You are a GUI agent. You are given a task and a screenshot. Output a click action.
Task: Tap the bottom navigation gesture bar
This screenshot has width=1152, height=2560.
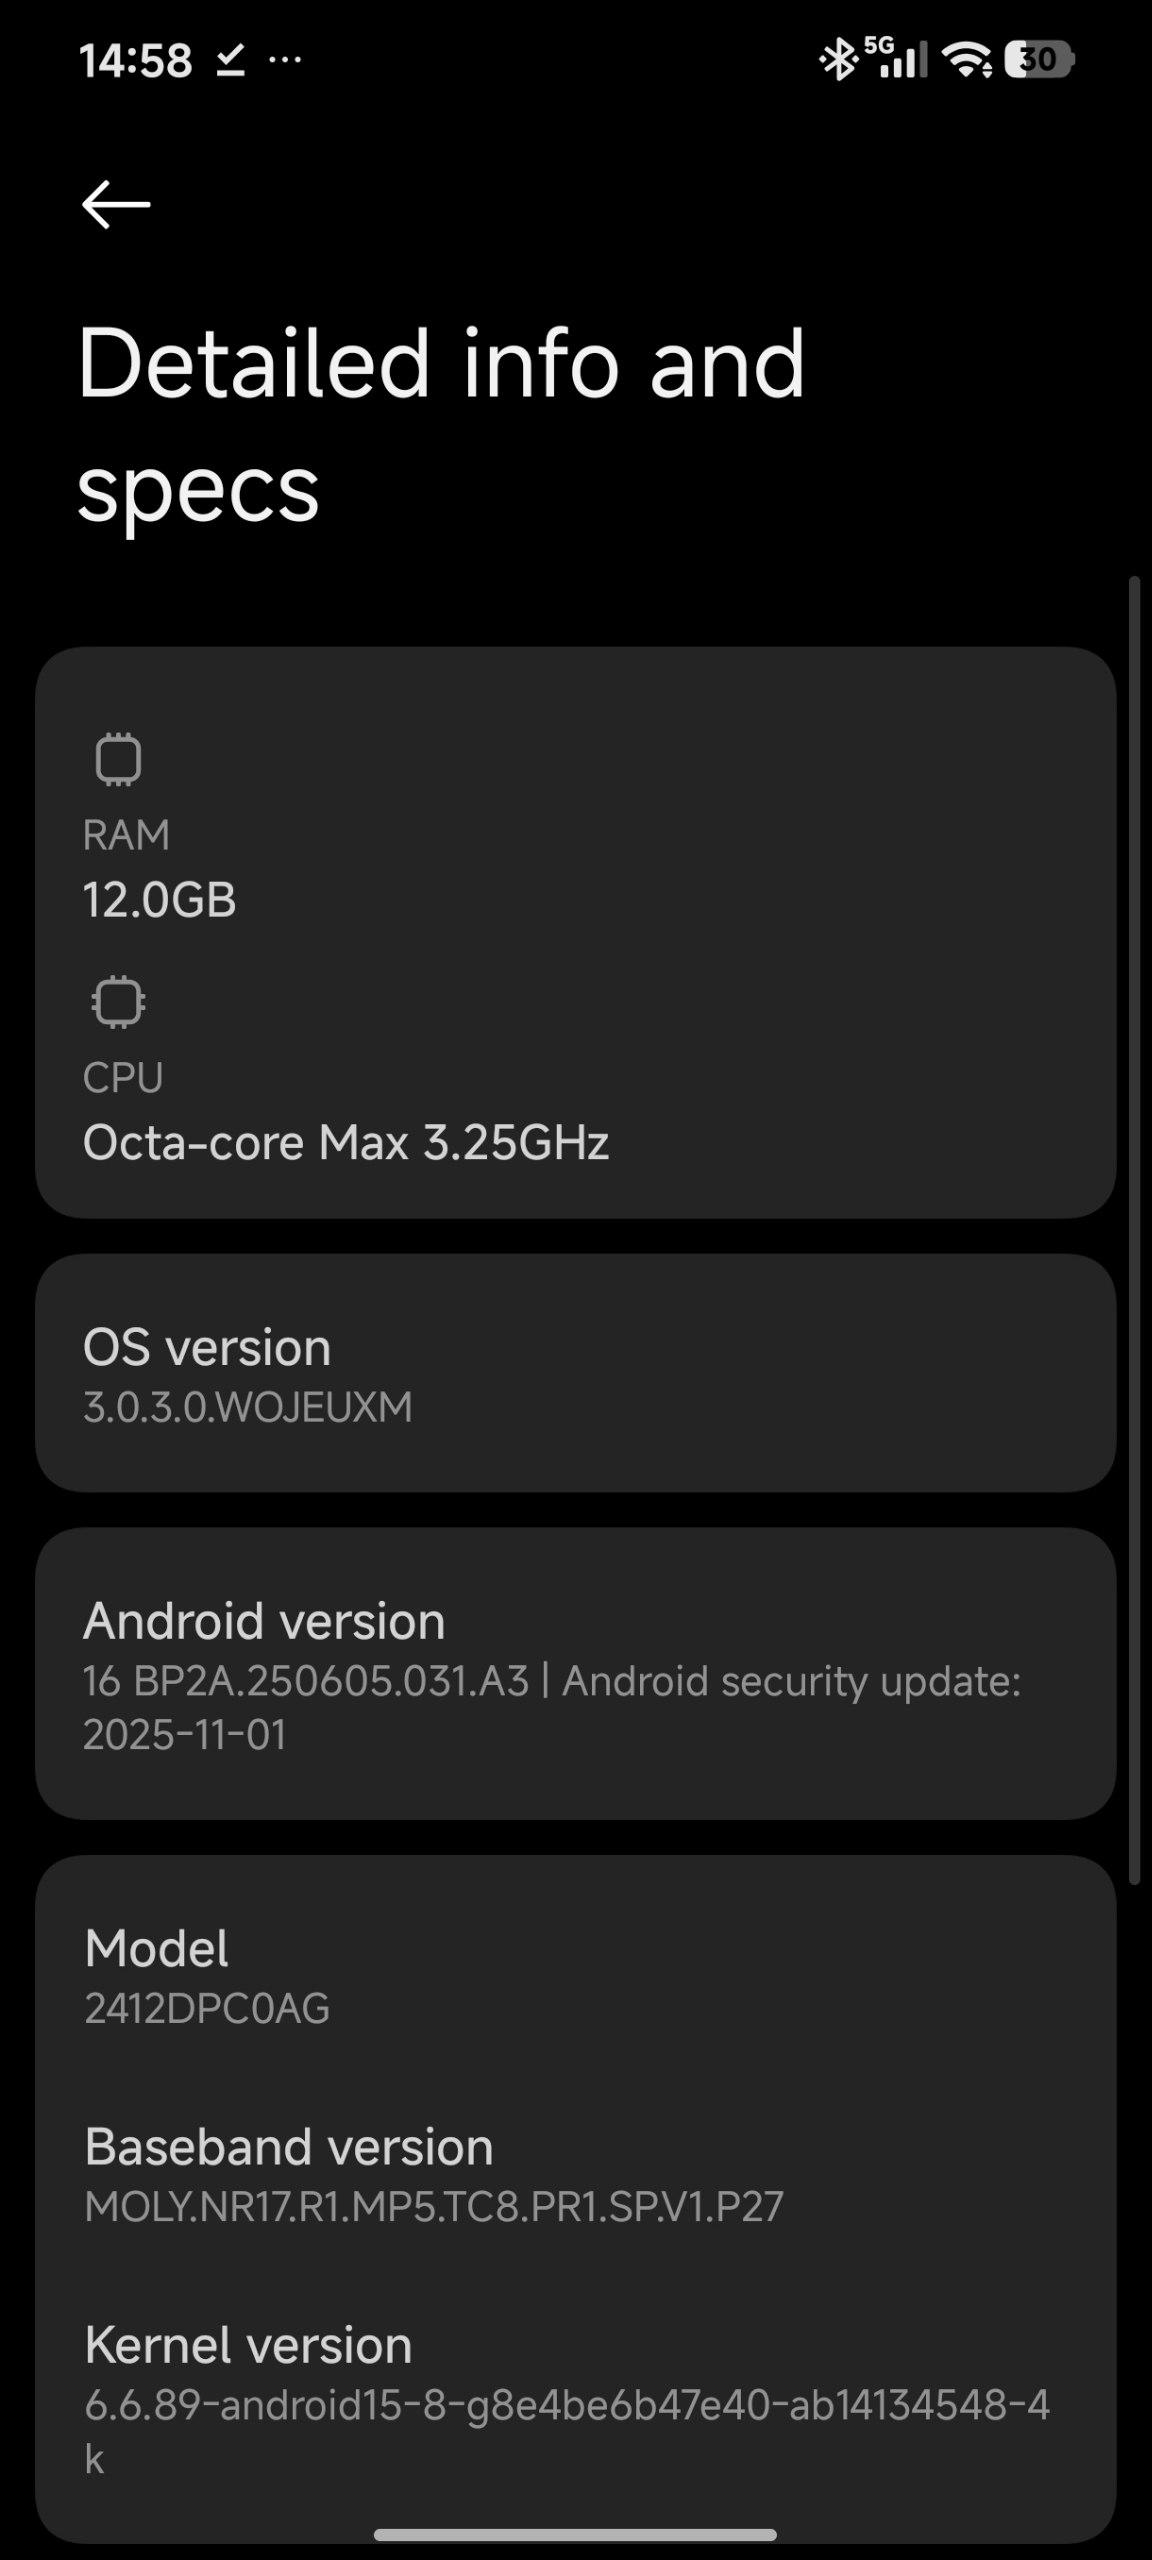575,2534
